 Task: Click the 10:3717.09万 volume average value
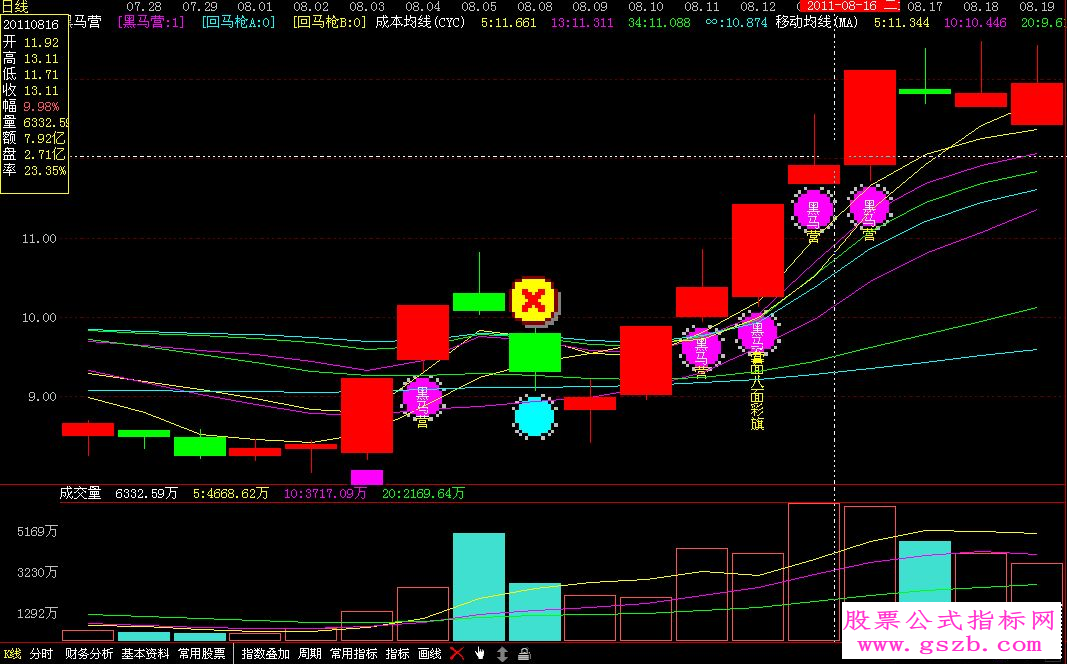click(x=325, y=494)
